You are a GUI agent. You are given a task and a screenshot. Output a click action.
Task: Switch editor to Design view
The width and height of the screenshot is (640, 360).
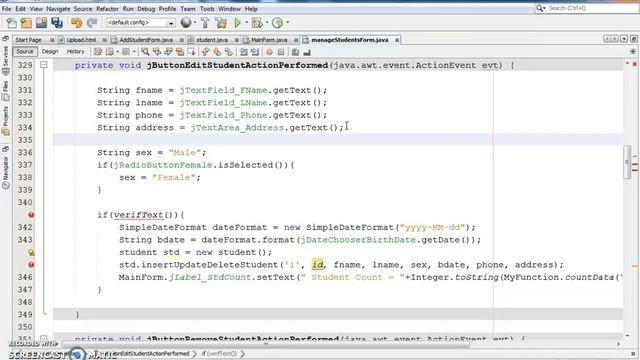[x=50, y=51]
